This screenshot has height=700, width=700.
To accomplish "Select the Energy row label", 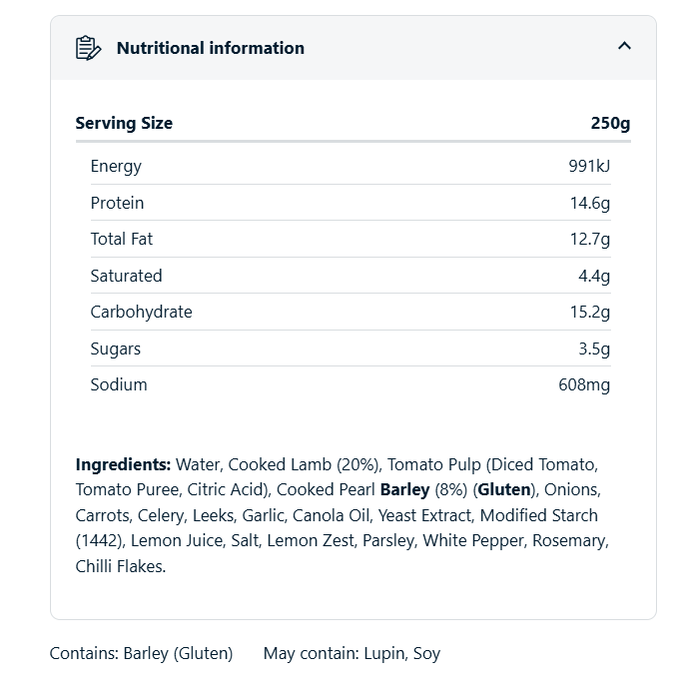I will [116, 166].
